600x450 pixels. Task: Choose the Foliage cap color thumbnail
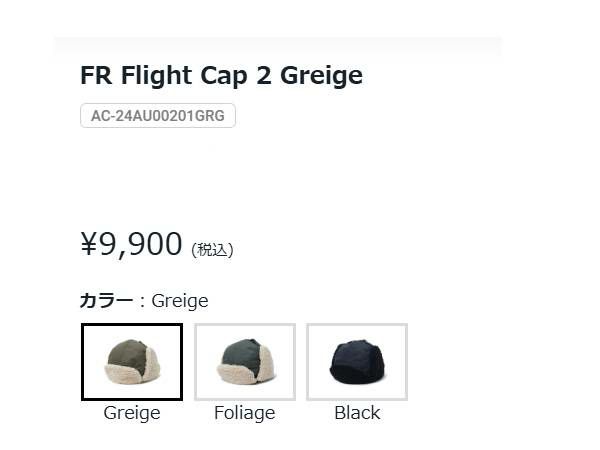[245, 362]
